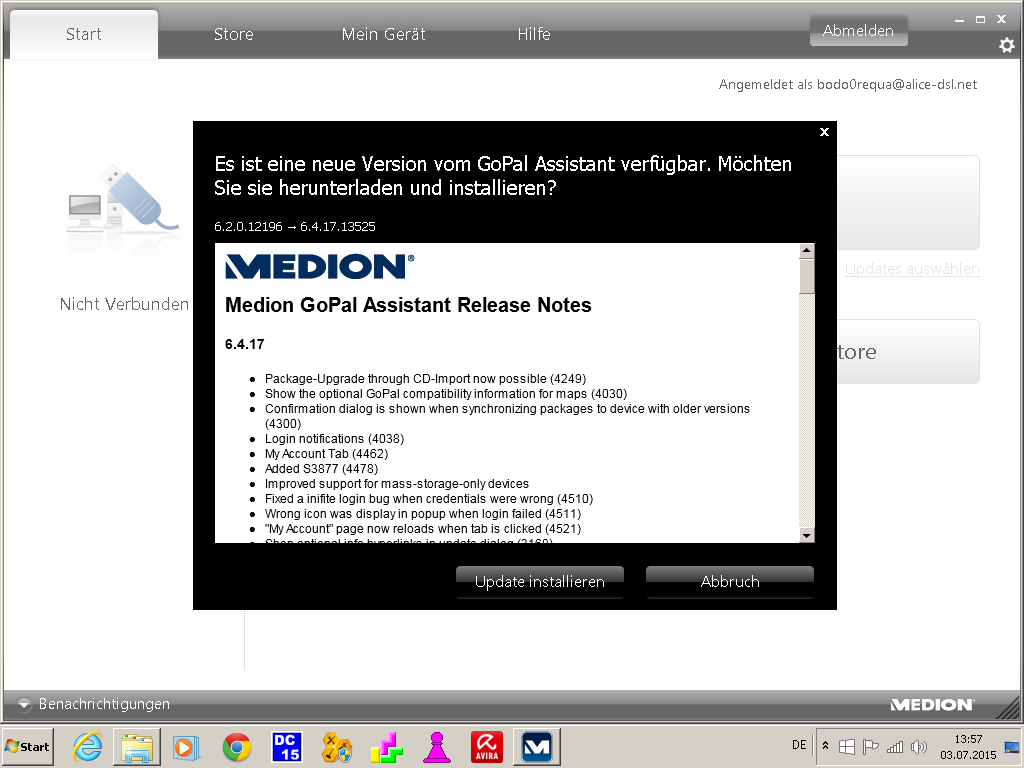Open the Mein Gerät tab
Image resolution: width=1024 pixels, height=768 pixels.
(383, 34)
